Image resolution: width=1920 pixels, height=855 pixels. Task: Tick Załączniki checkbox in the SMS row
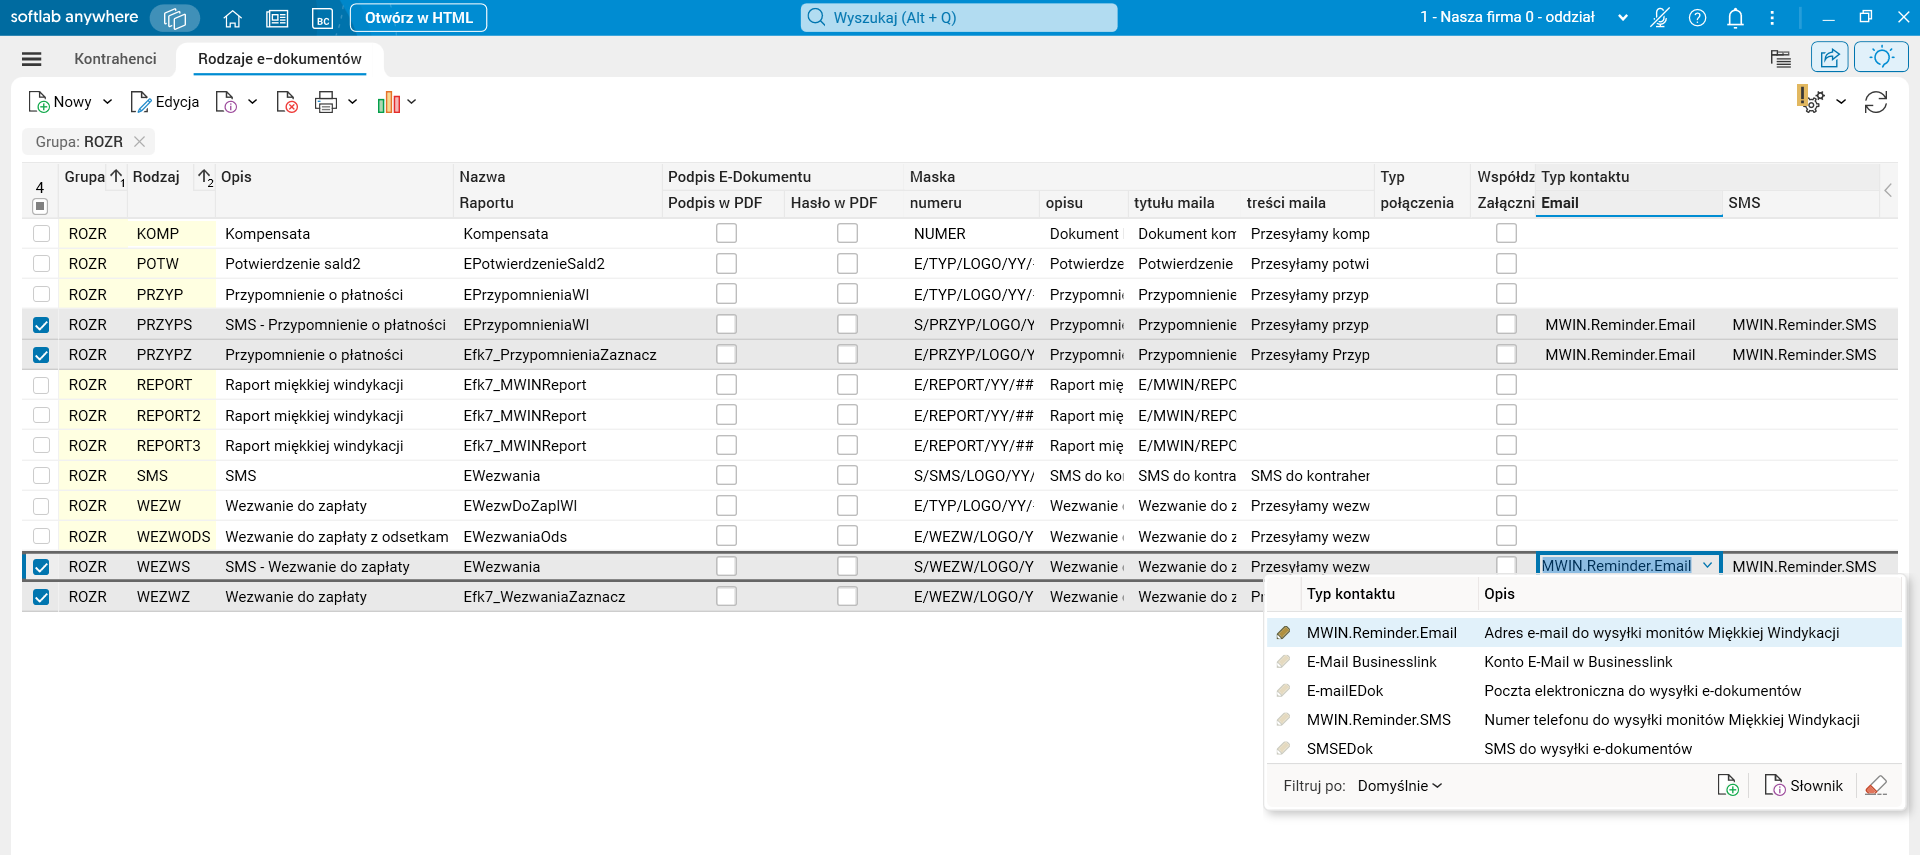(x=1507, y=475)
